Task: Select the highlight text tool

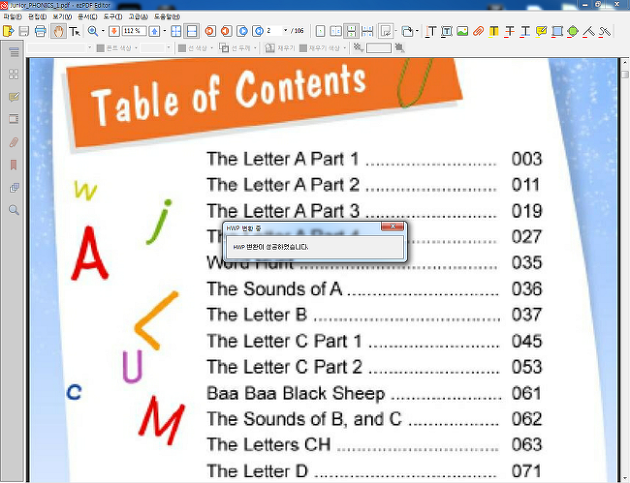Action: tap(494, 31)
